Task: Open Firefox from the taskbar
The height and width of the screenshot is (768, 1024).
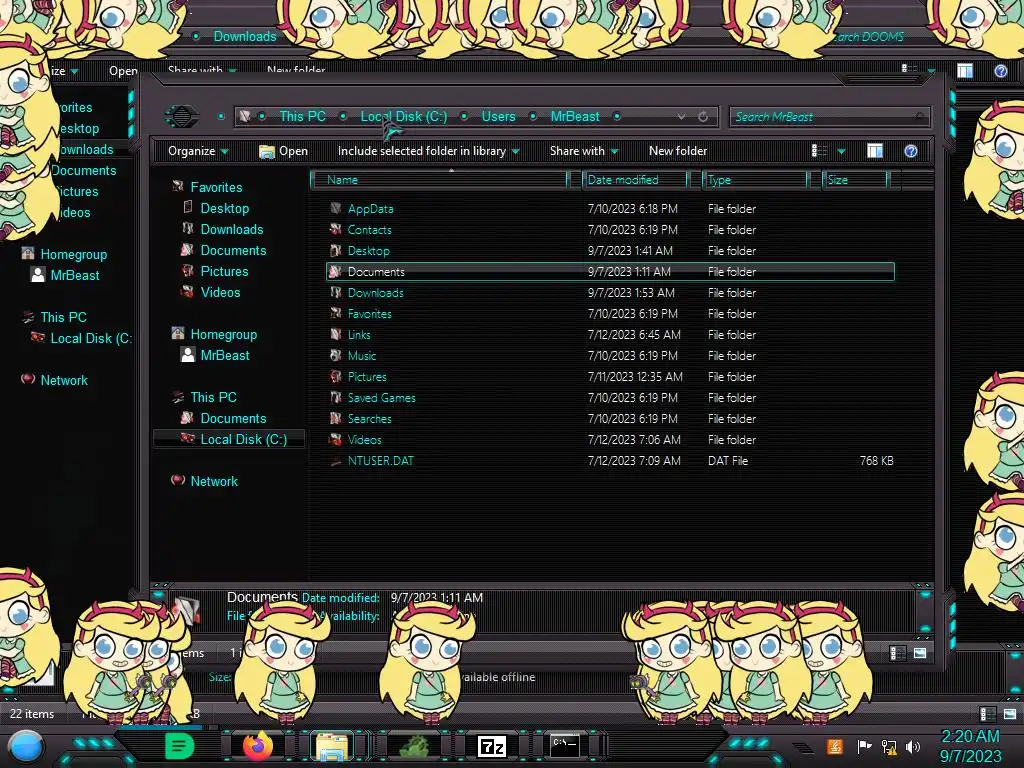Action: pyautogui.click(x=257, y=746)
